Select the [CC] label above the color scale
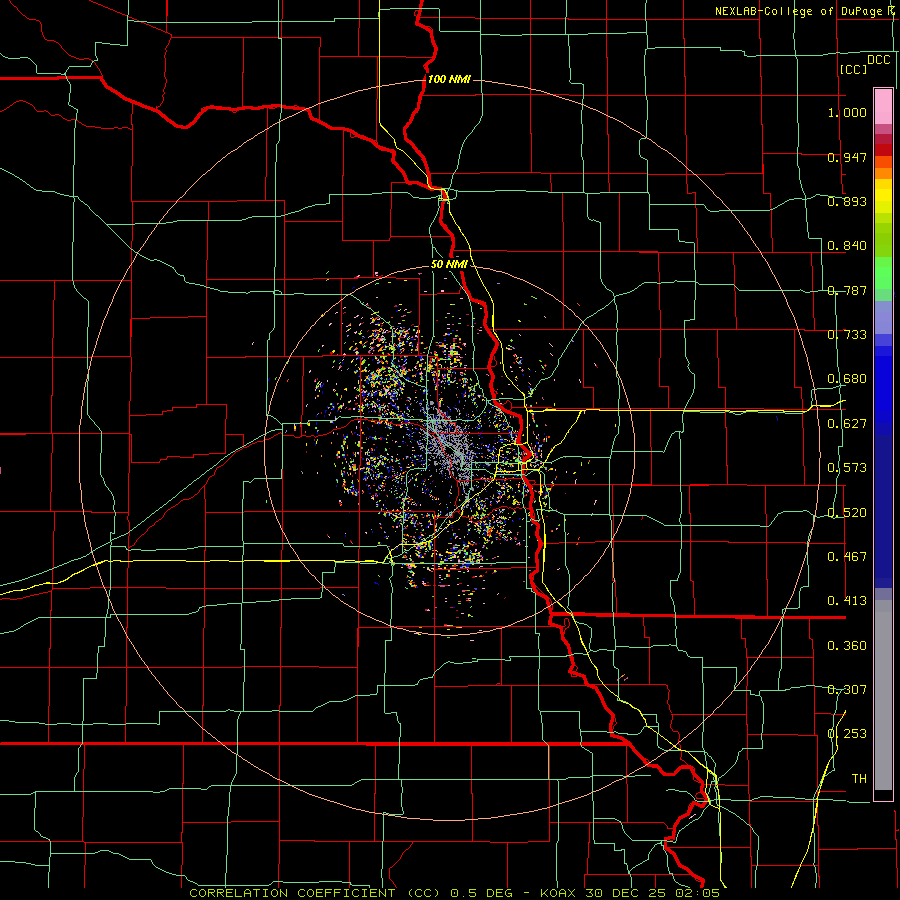 (x=853, y=69)
